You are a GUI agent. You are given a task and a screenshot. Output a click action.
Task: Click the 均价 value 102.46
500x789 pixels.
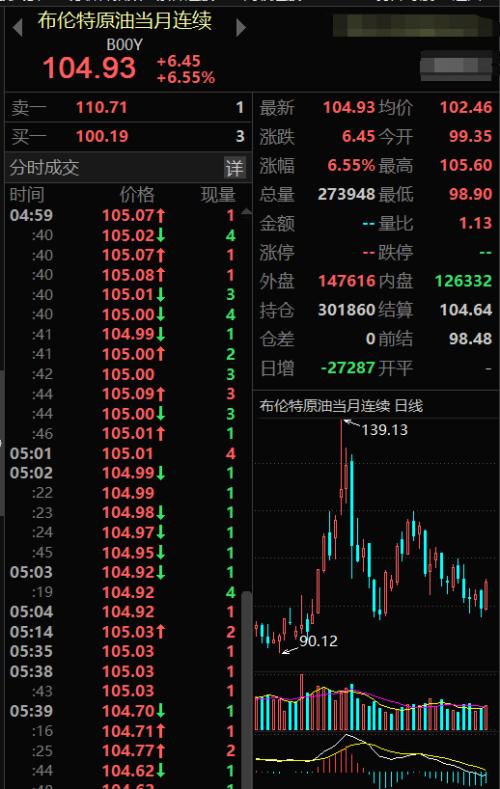pyautogui.click(x=466, y=107)
